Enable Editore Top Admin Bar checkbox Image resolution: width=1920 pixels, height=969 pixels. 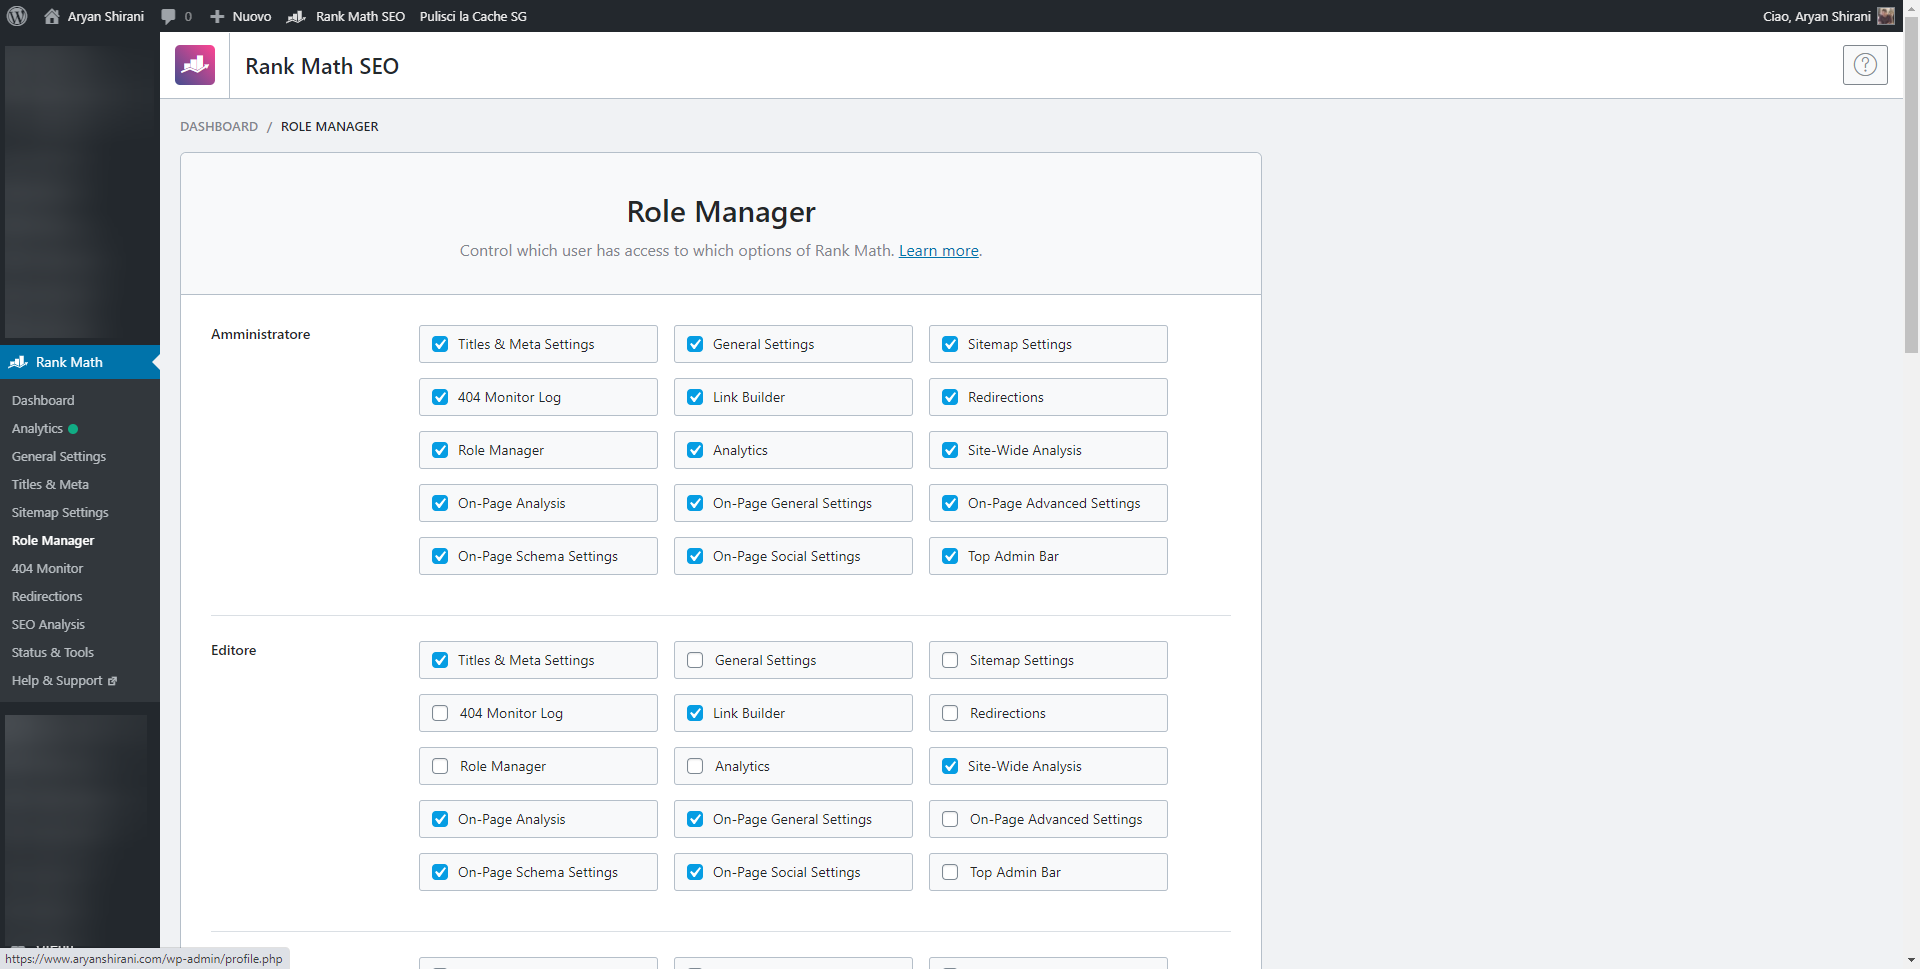[x=950, y=872]
